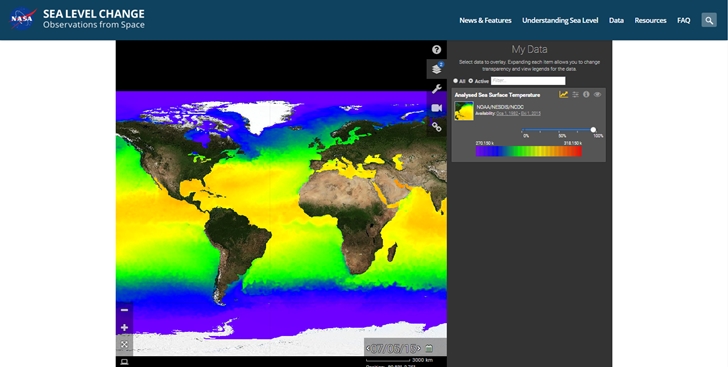
Task: Open the chart icon for Sea Surface Temperature
Action: pos(563,94)
